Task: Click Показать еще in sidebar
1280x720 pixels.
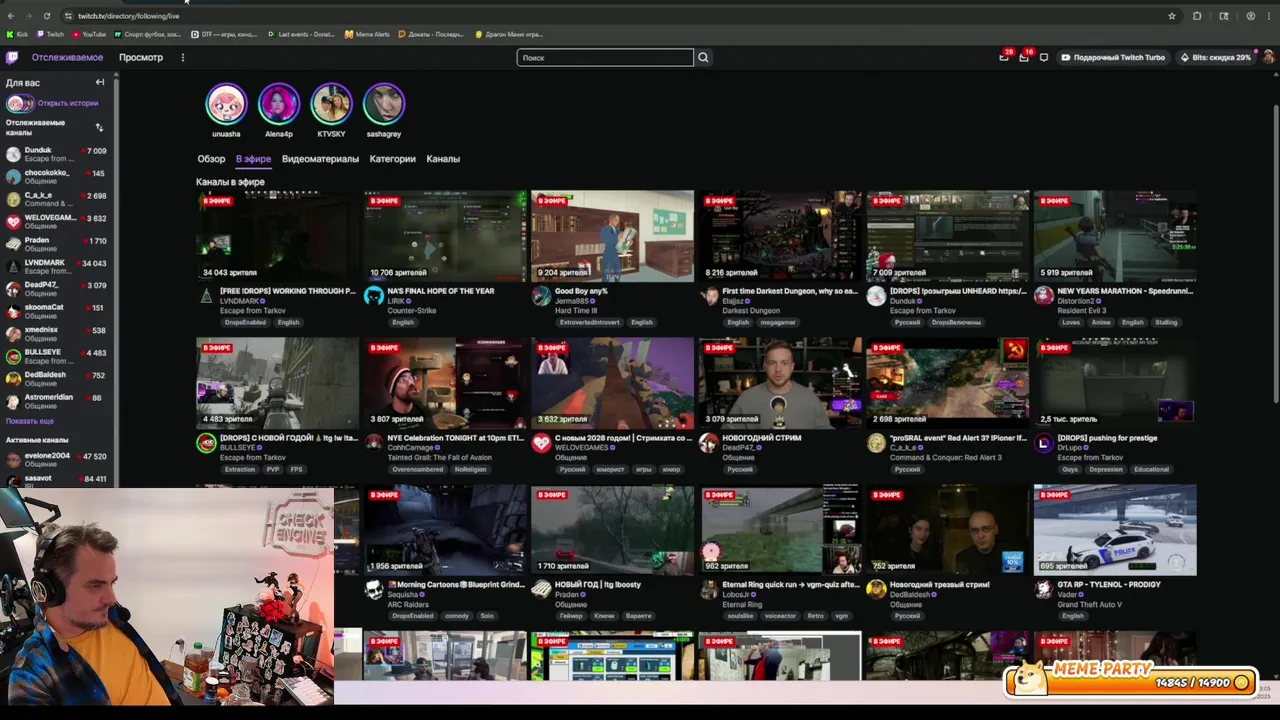Action: (x=30, y=421)
